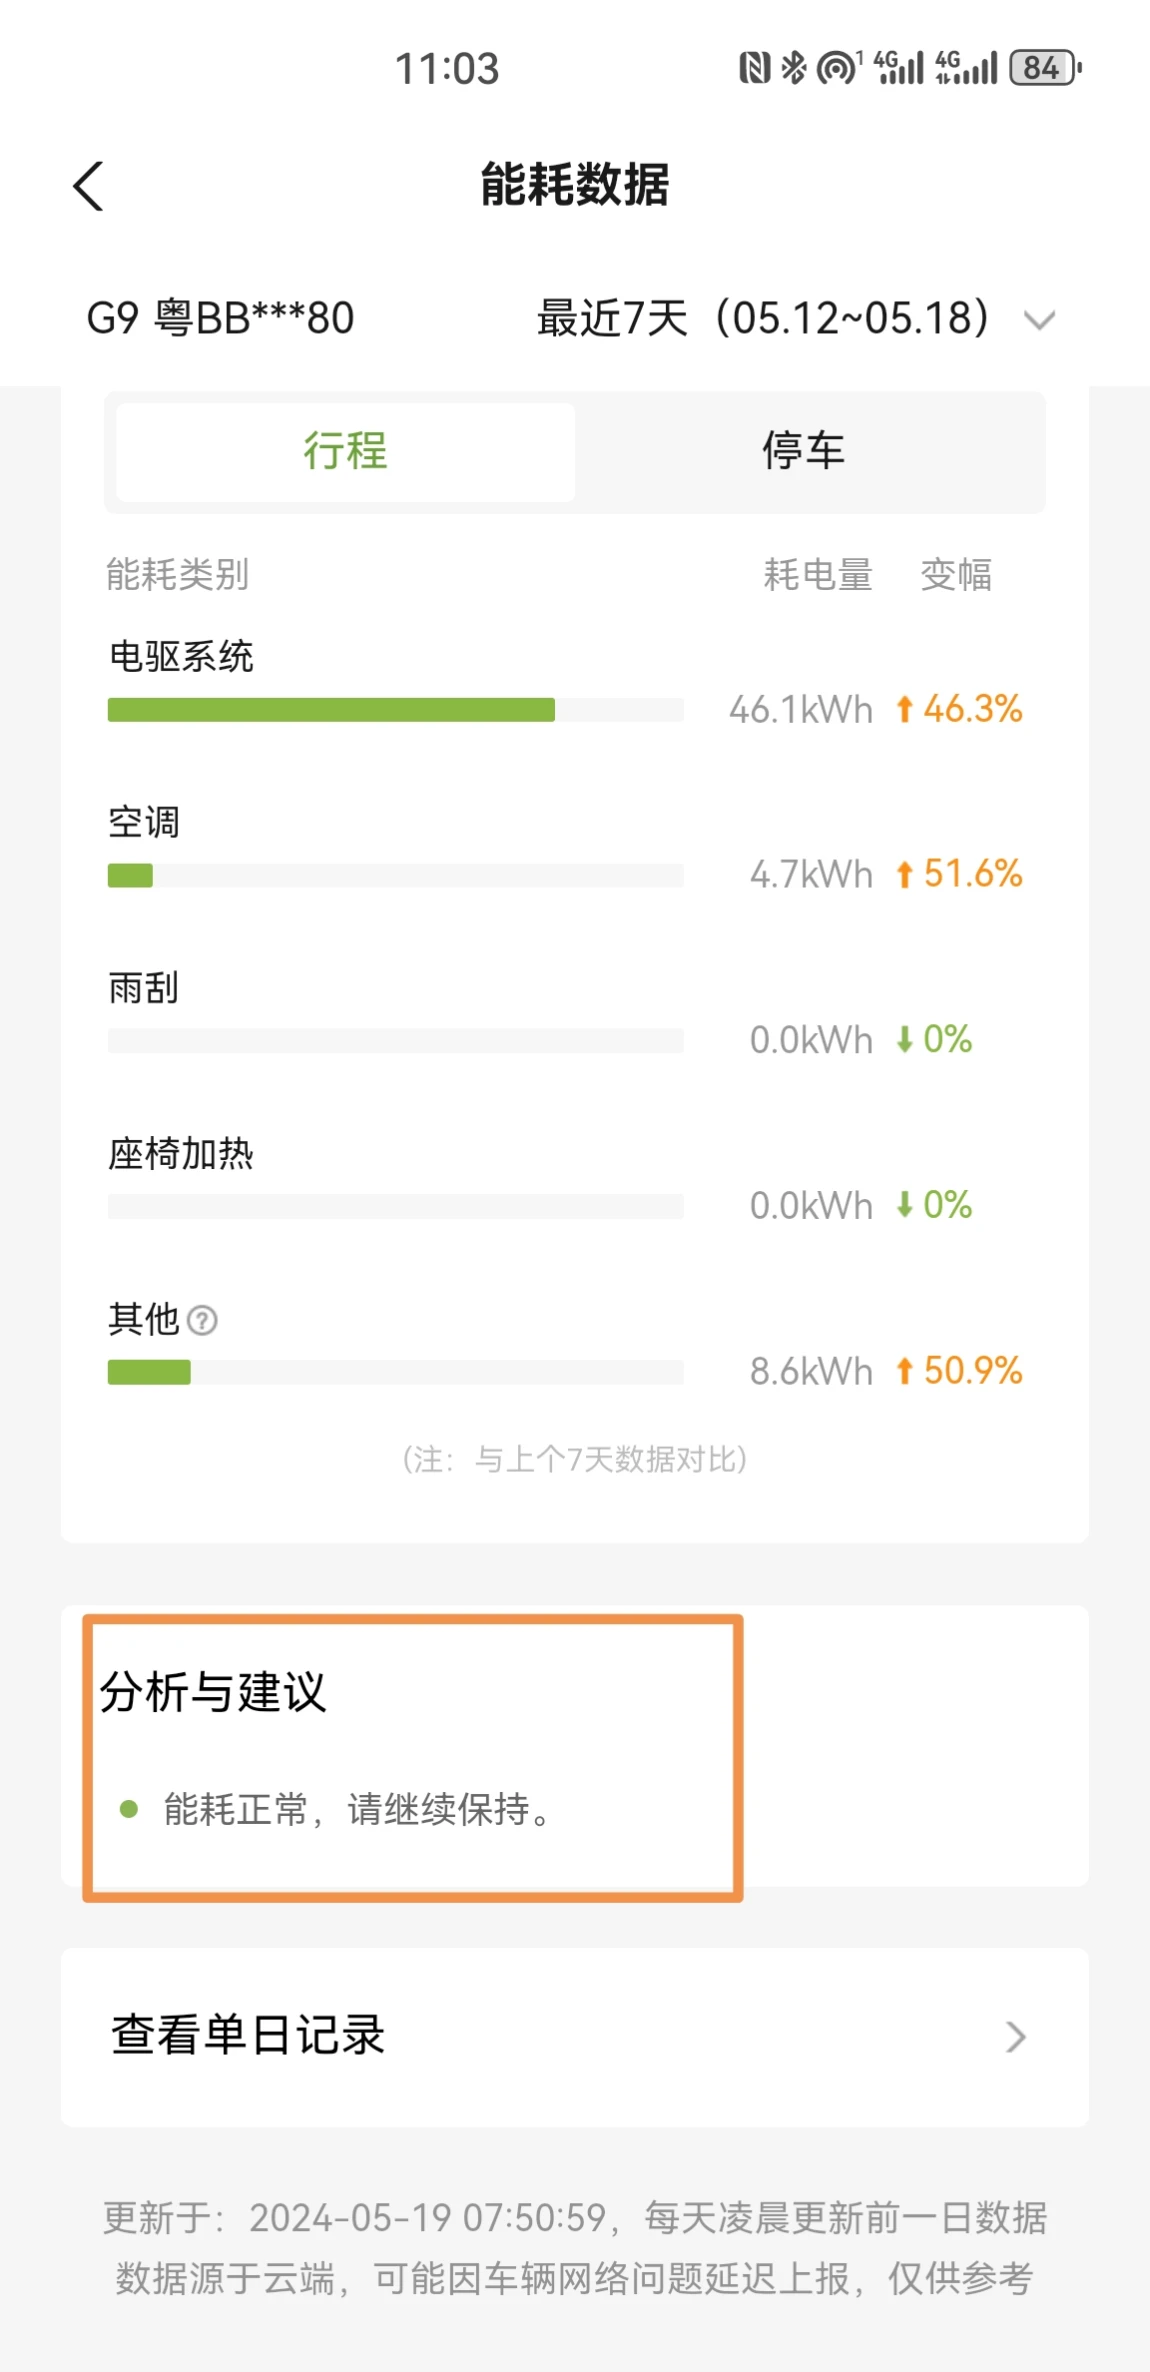This screenshot has height=2372, width=1150.
Task: Tap the help icon beside 其他
Action: tap(202, 1321)
